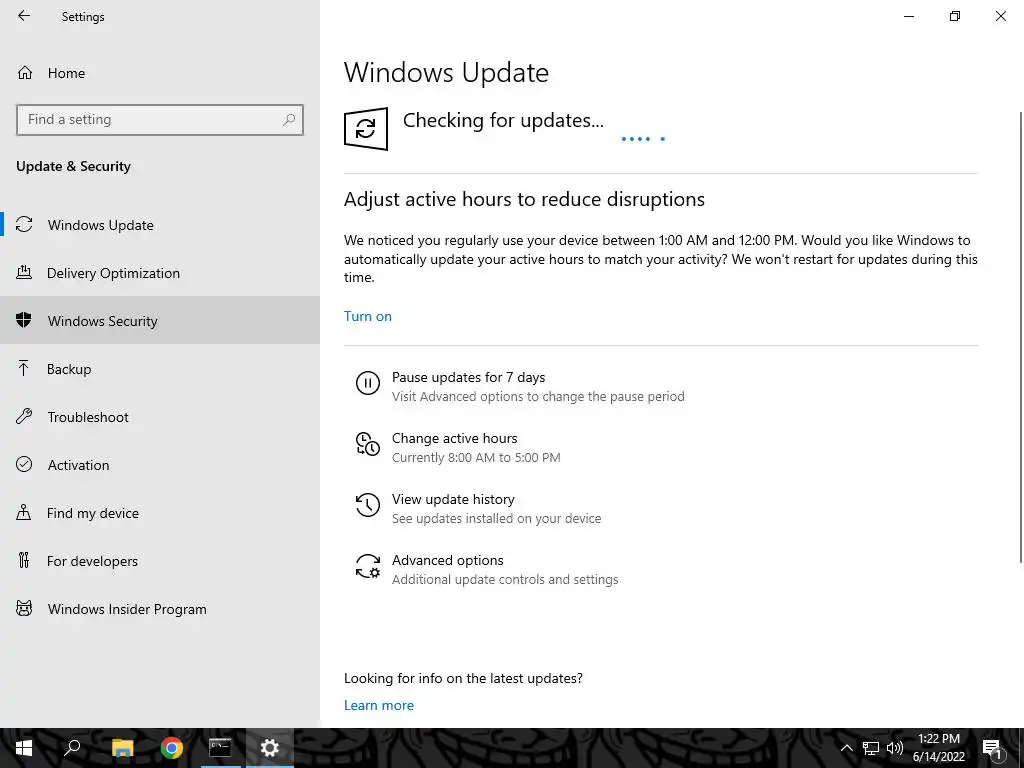Minimize the Settings window
The image size is (1024, 768).
[x=908, y=16]
